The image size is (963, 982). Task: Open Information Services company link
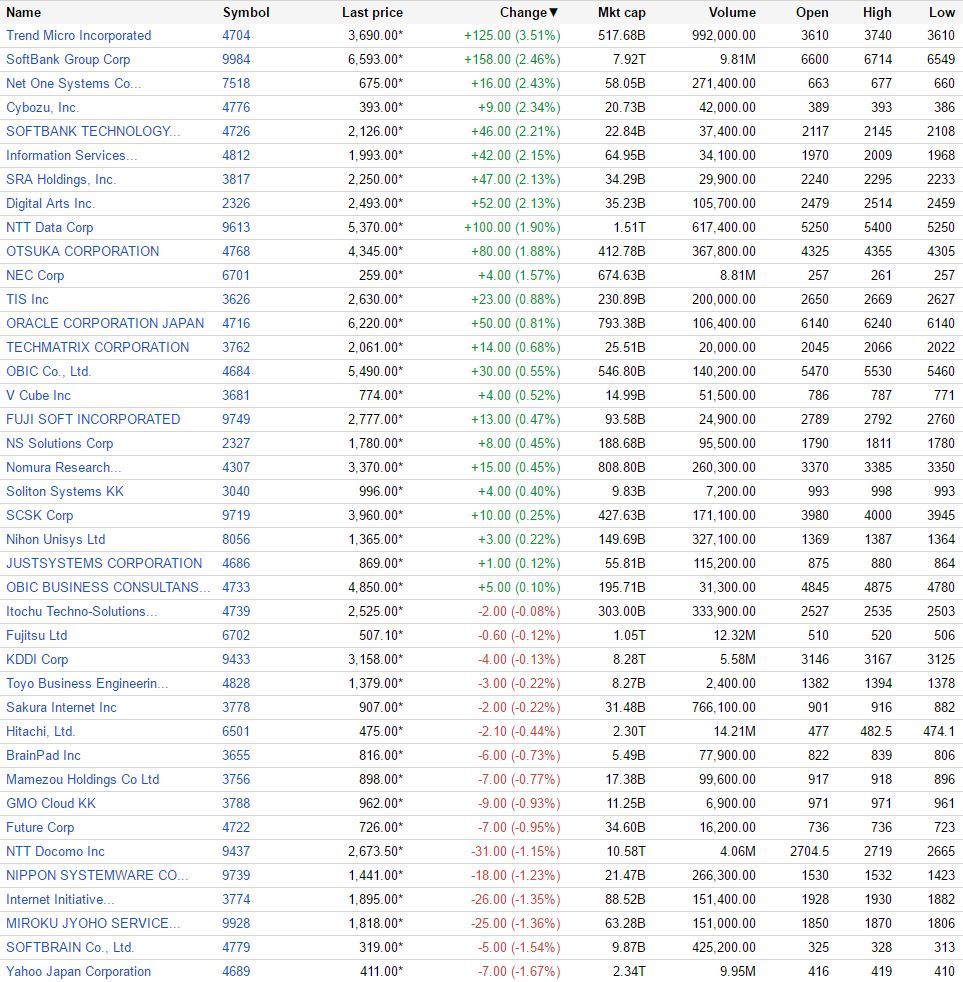(x=71, y=155)
